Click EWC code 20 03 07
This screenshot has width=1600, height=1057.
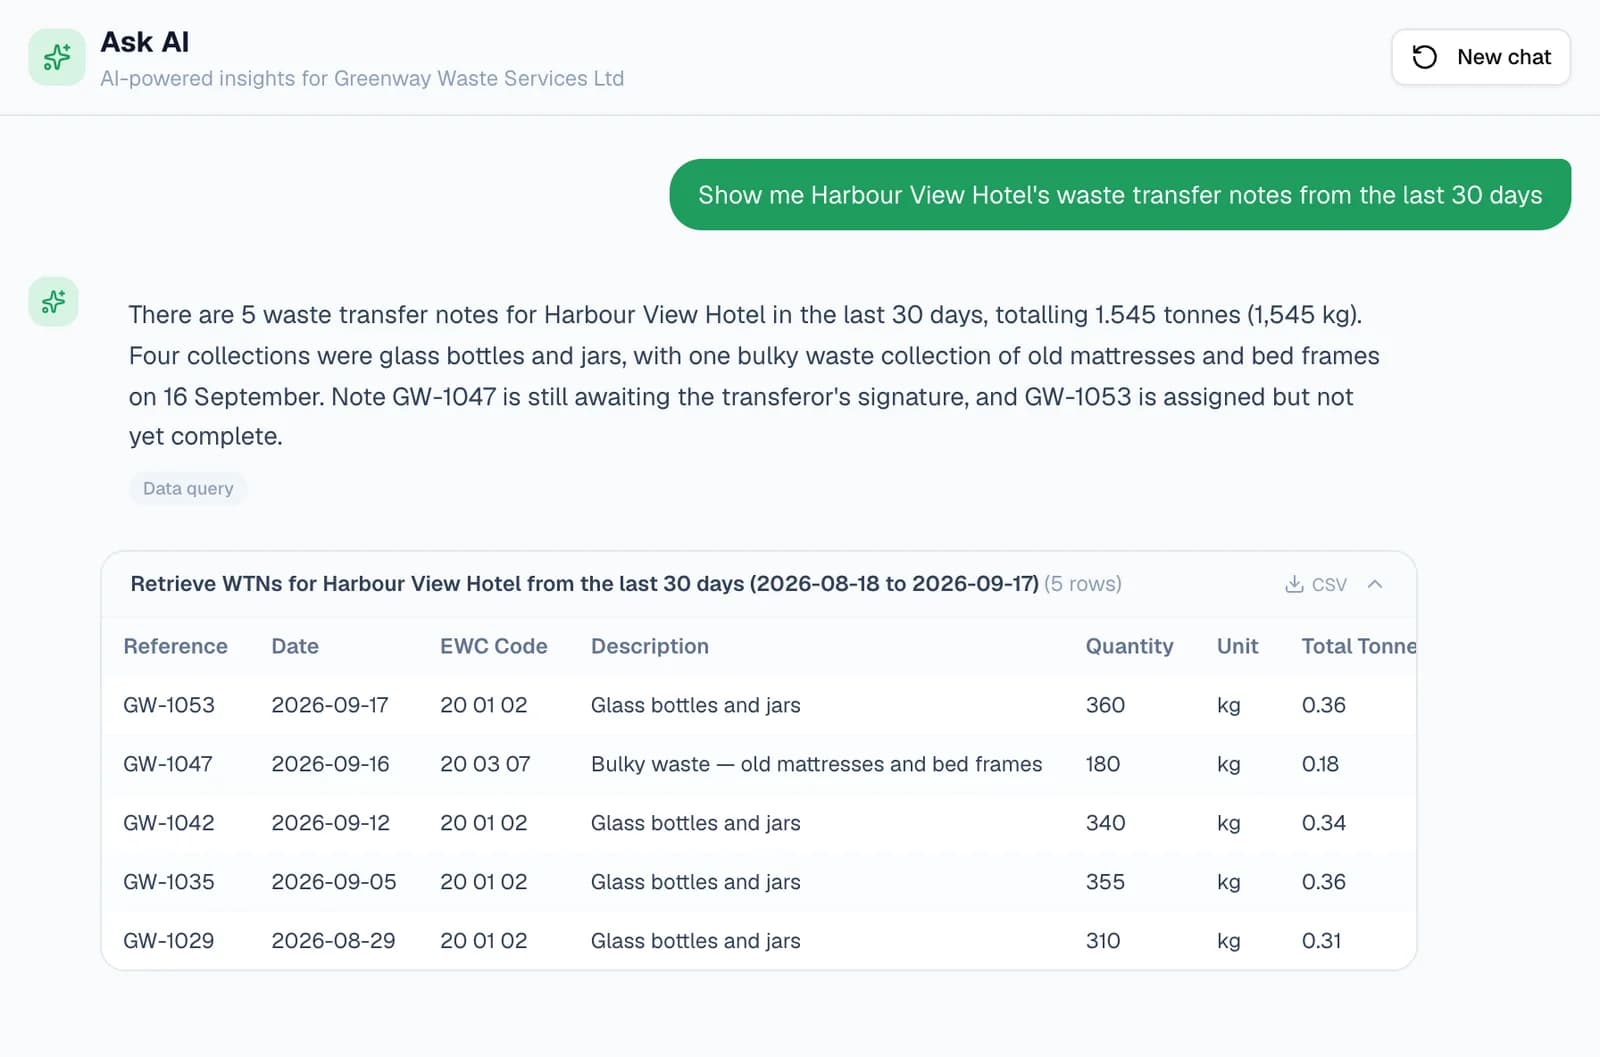coord(485,764)
